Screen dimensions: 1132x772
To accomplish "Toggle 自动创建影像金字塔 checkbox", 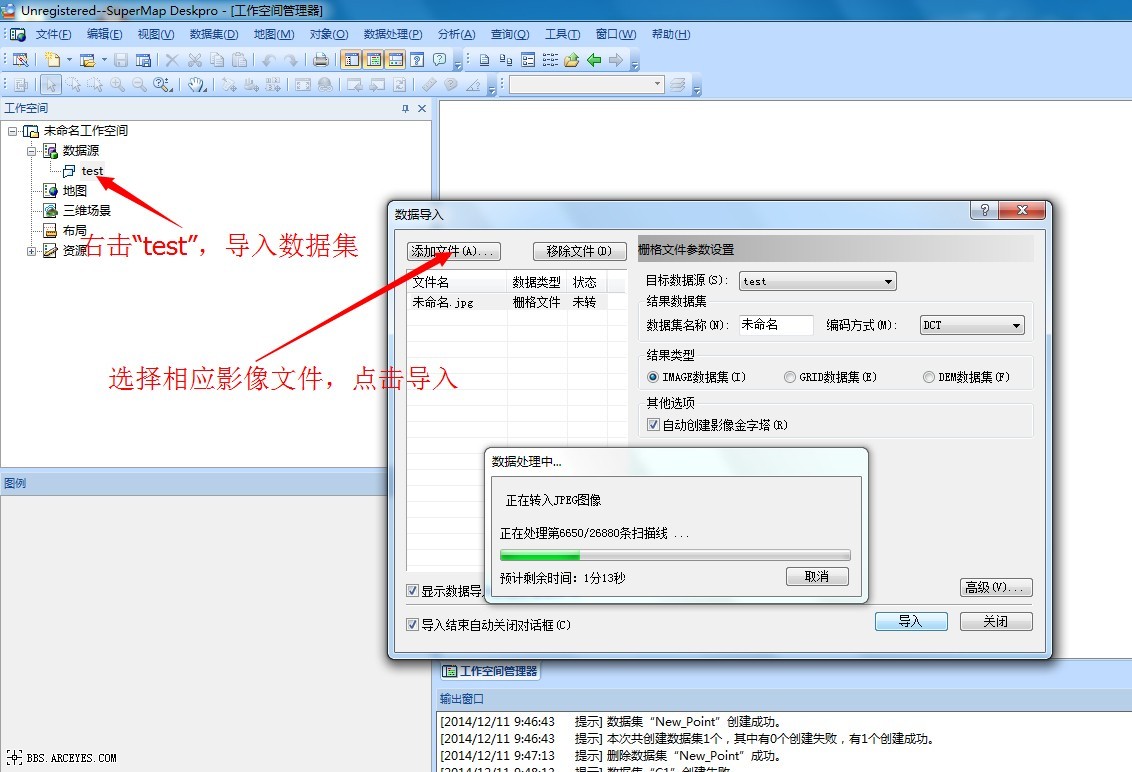I will 653,425.
